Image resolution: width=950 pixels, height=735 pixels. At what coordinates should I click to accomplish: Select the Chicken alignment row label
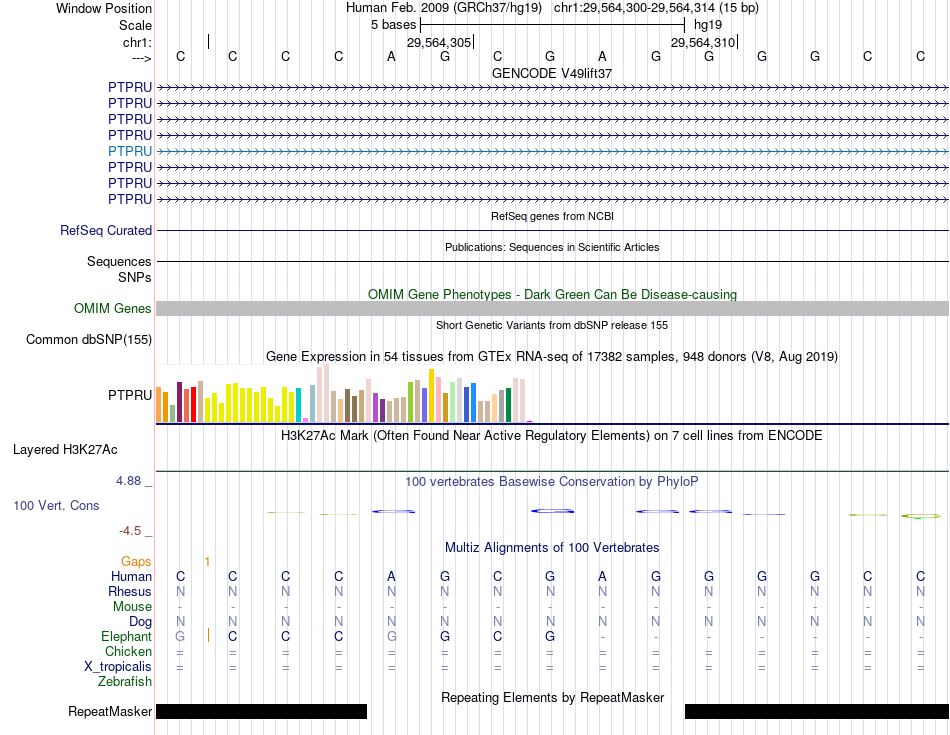point(128,651)
